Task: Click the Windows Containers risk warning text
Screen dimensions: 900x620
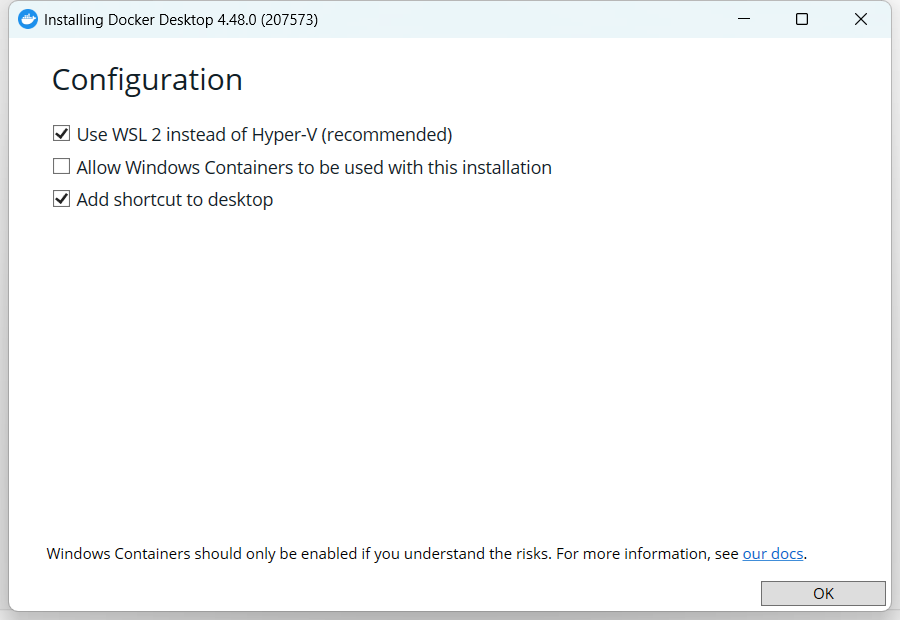Action: (x=426, y=553)
